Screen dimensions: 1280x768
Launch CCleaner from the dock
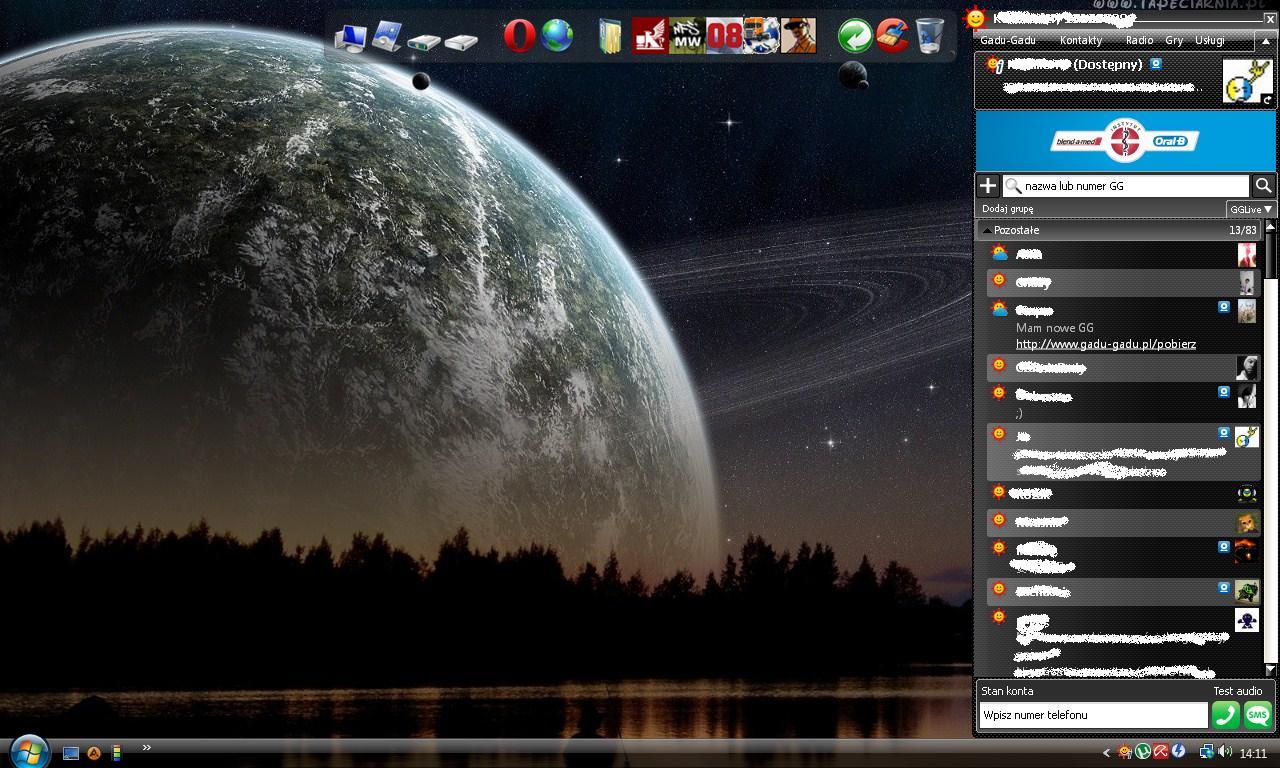coord(892,36)
